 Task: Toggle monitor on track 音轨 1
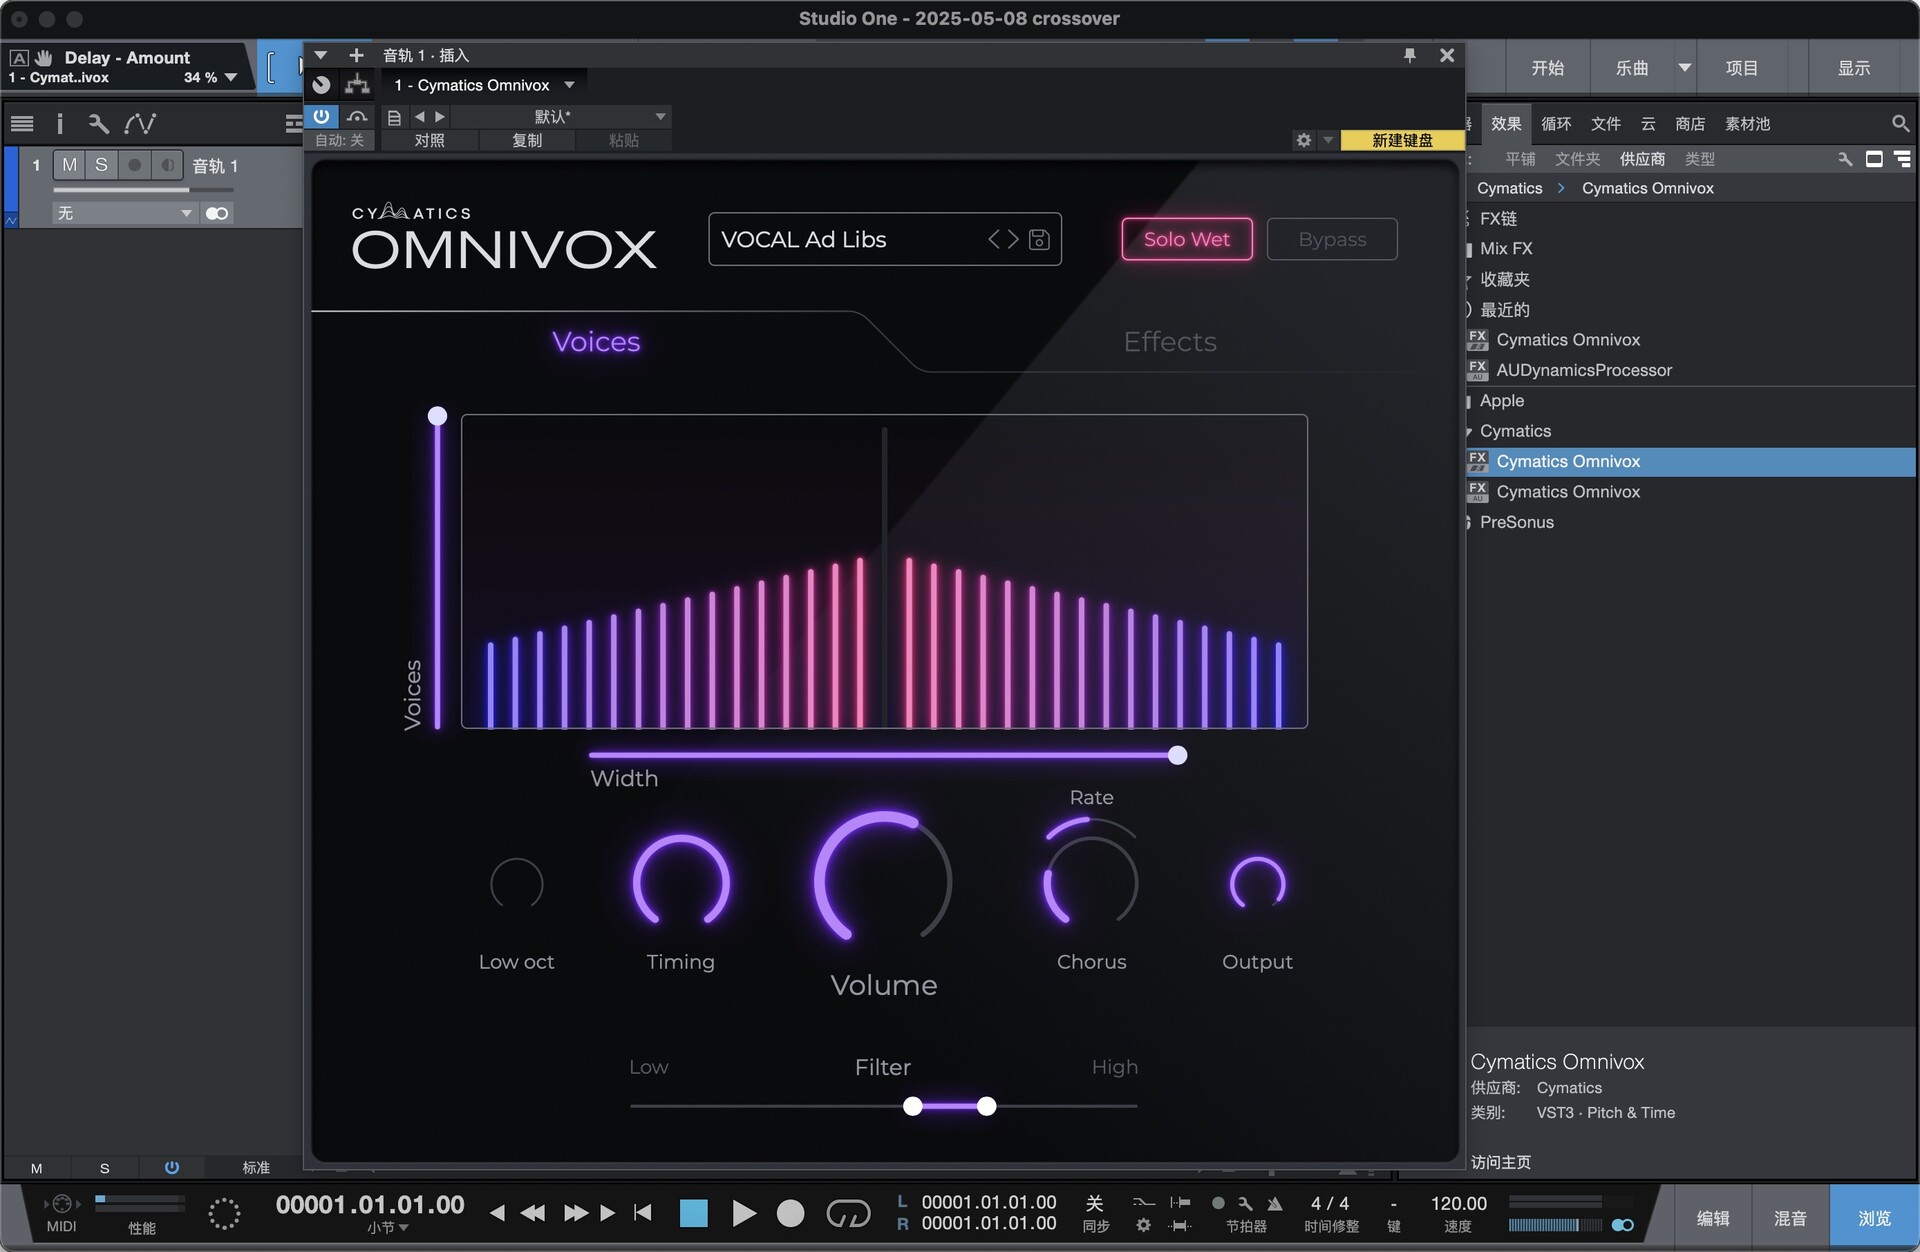[167, 165]
